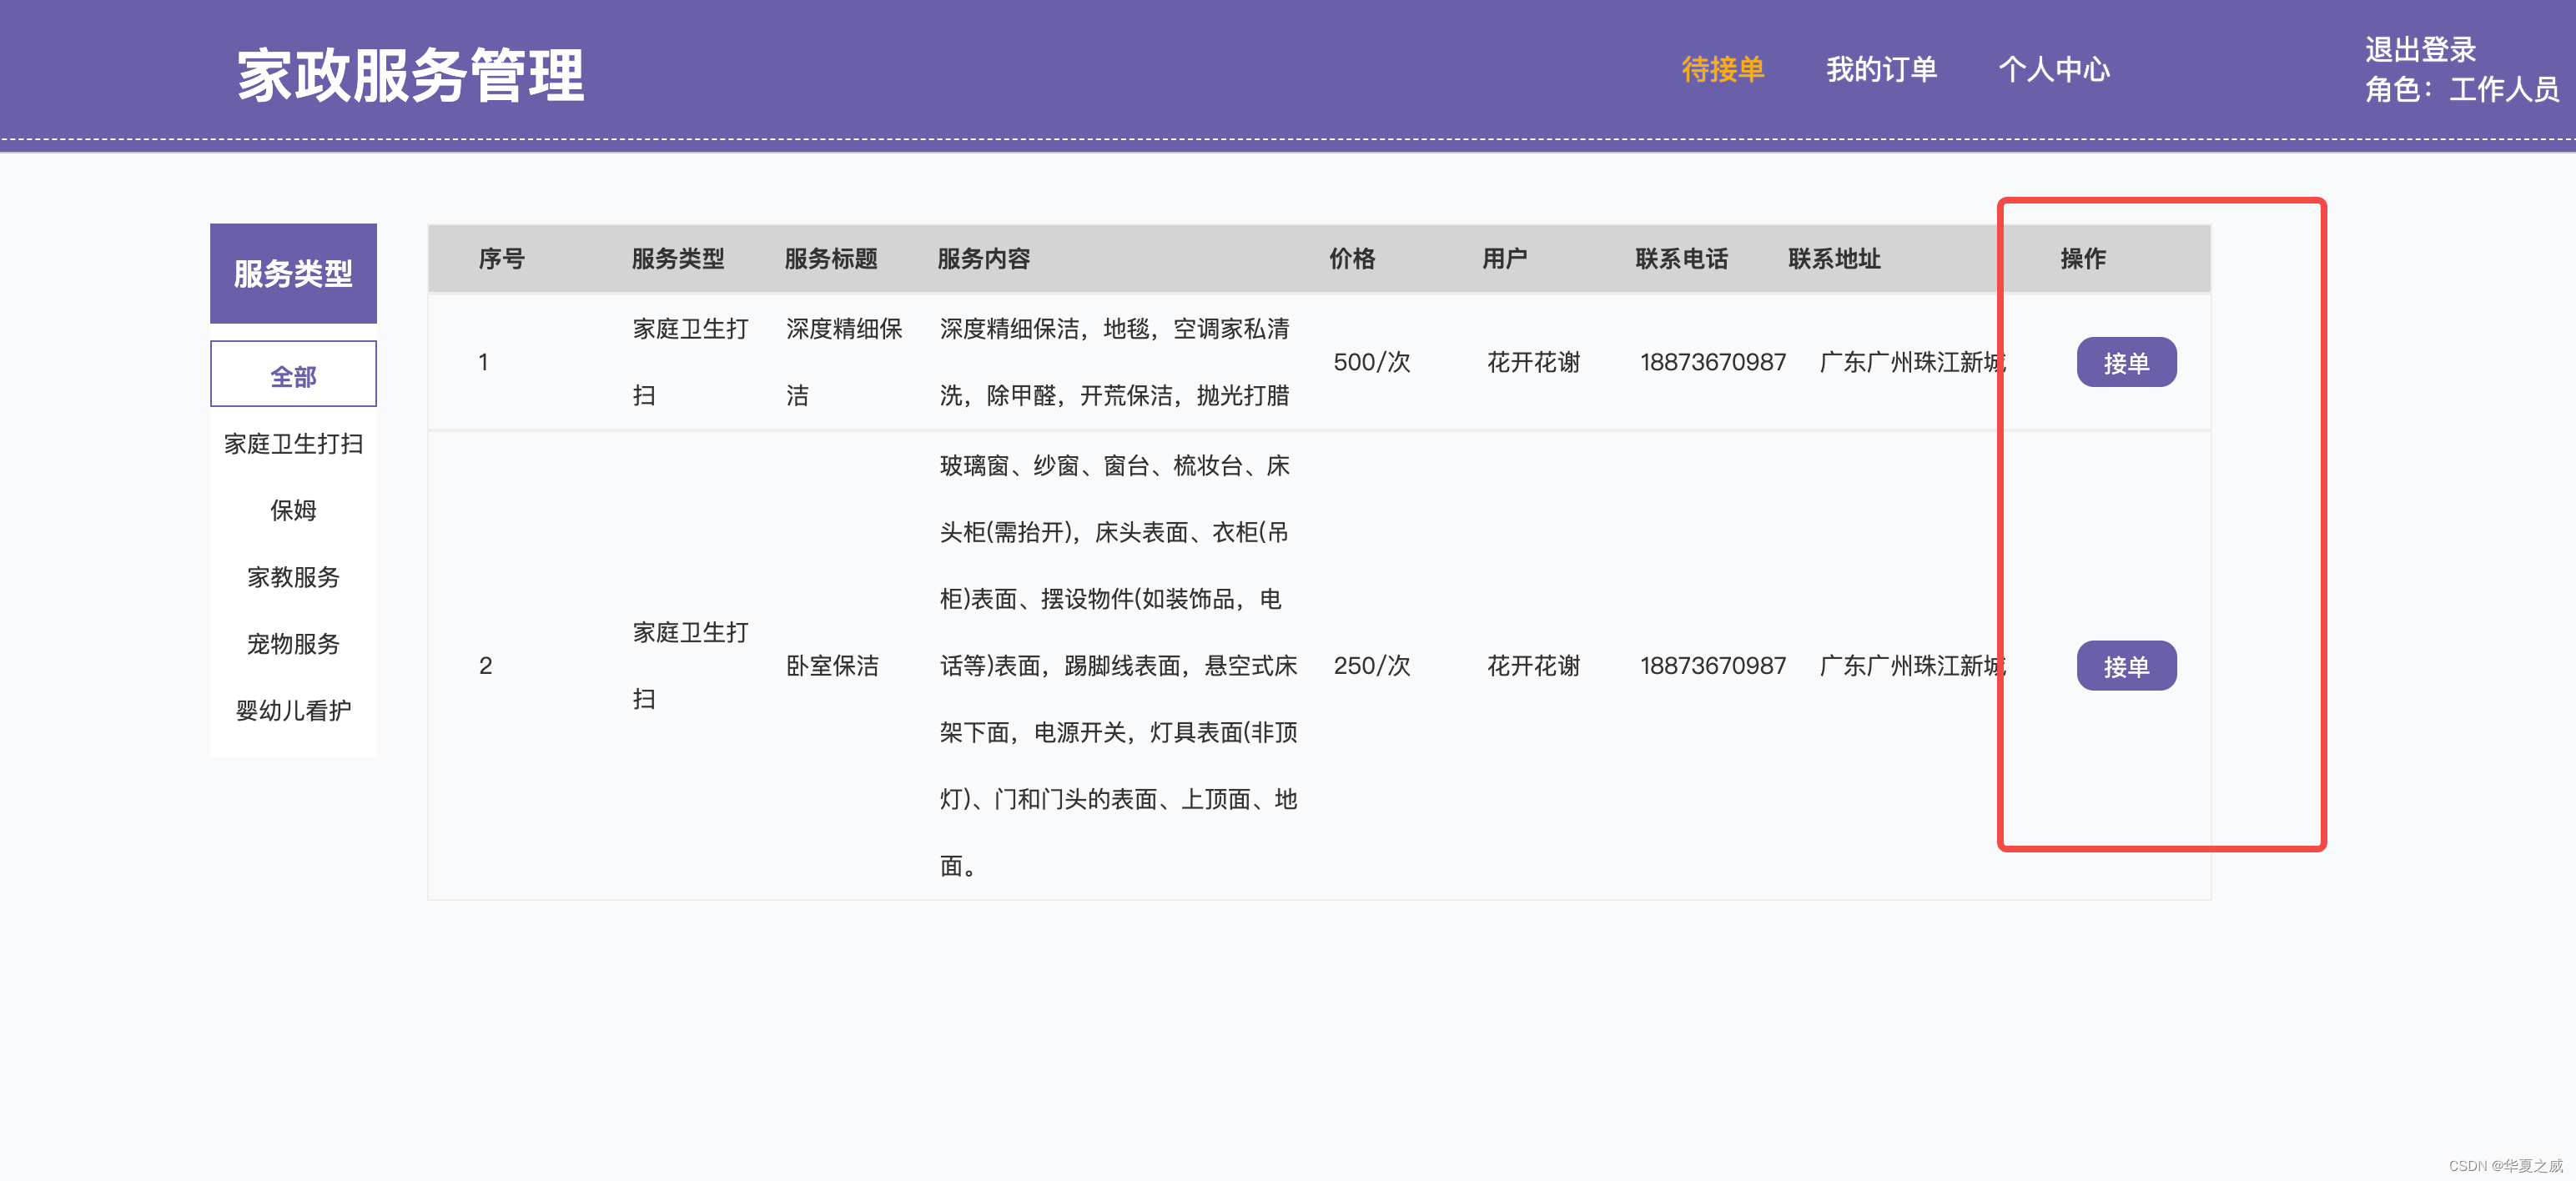Viewport: 2576px width, 1181px height.
Task: Accept the 卧室保洁 order with 接单
Action: (2126, 666)
